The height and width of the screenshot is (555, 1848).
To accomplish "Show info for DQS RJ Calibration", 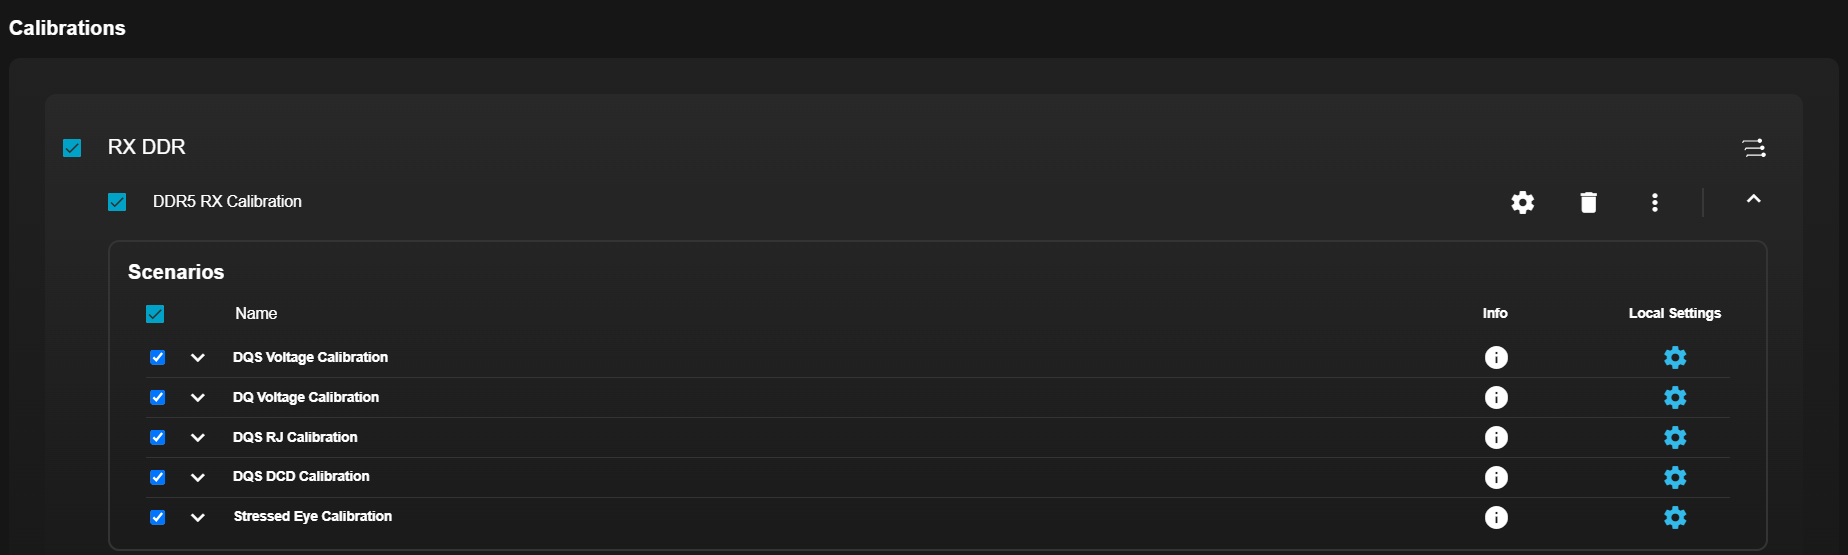I will [1496, 437].
